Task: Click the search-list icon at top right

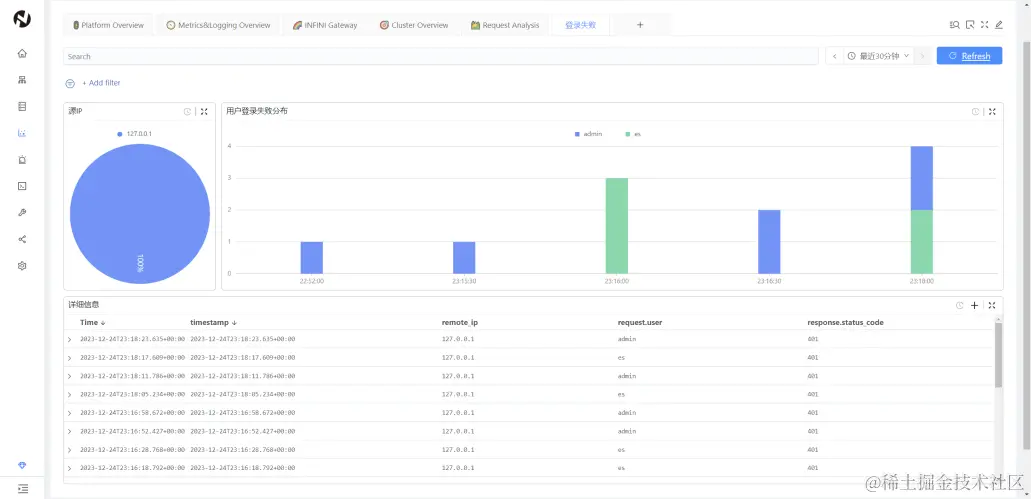Action: point(955,25)
